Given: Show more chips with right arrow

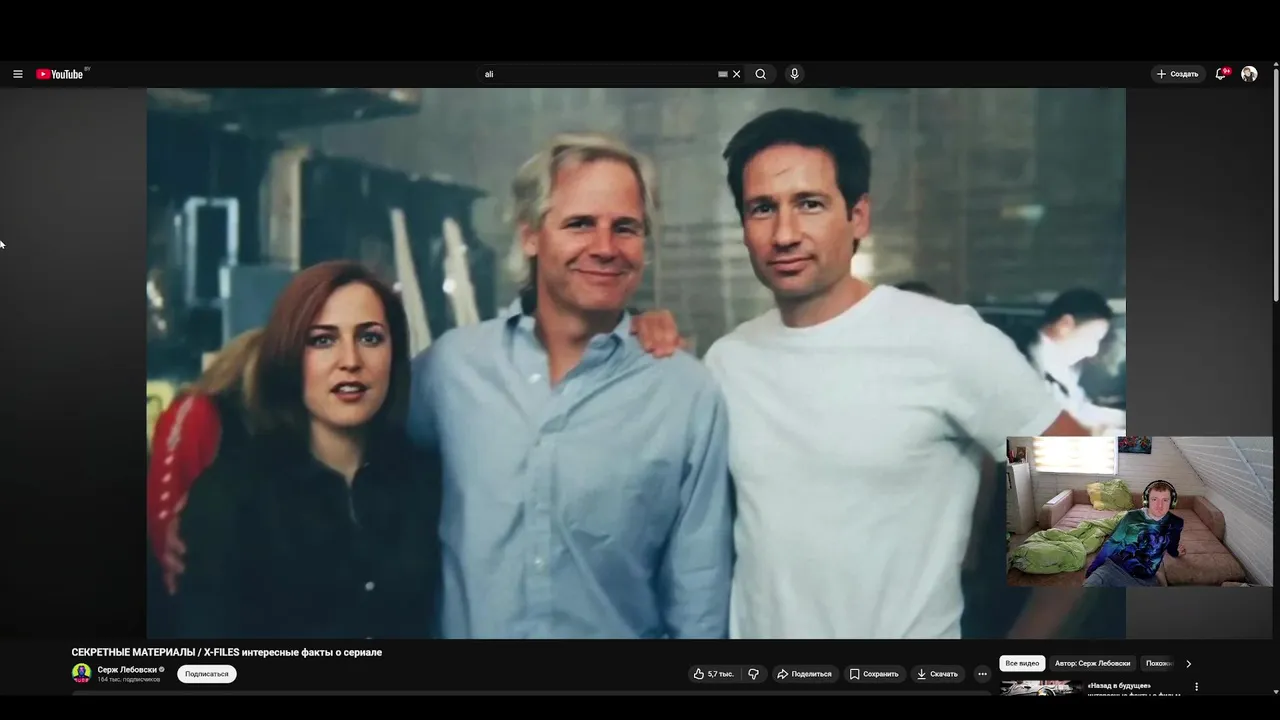Looking at the screenshot, I should tap(1188, 663).
